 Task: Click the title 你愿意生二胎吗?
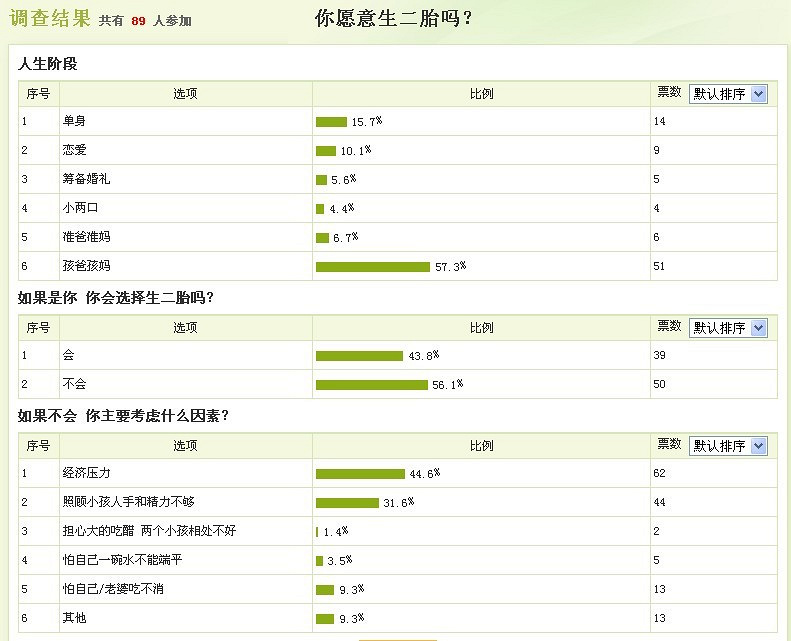click(x=393, y=19)
